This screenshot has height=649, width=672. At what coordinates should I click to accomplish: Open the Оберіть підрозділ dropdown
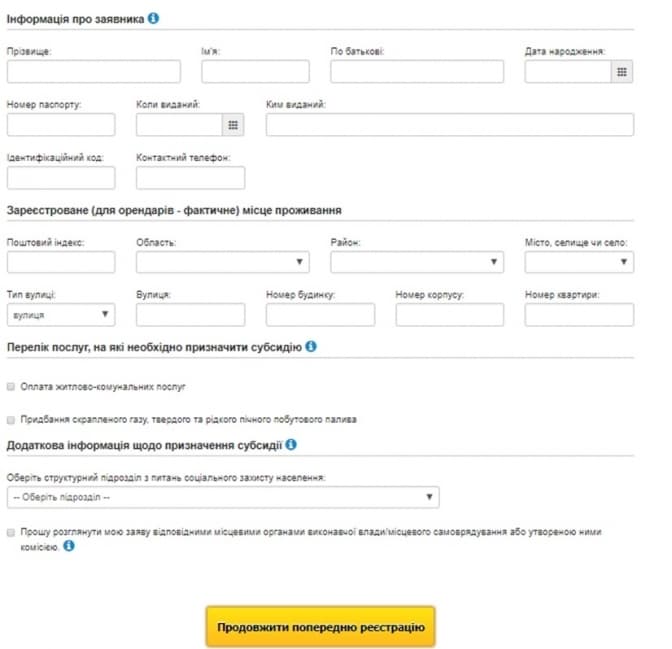[222, 497]
